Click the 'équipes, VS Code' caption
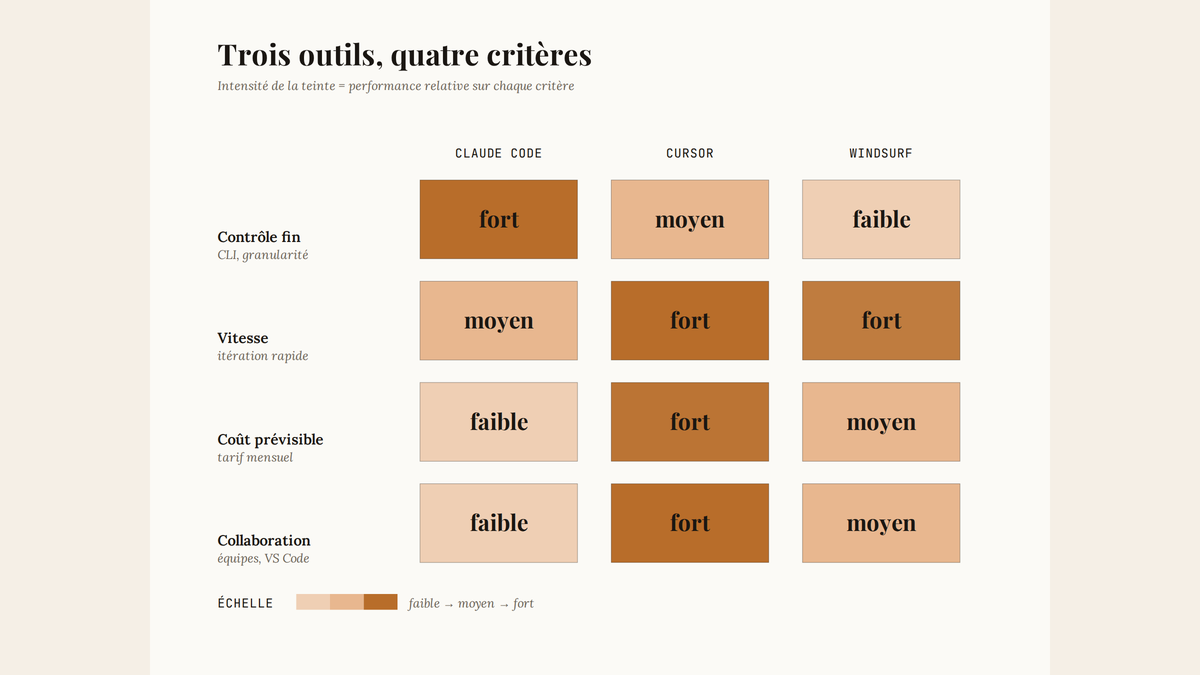 (x=263, y=559)
